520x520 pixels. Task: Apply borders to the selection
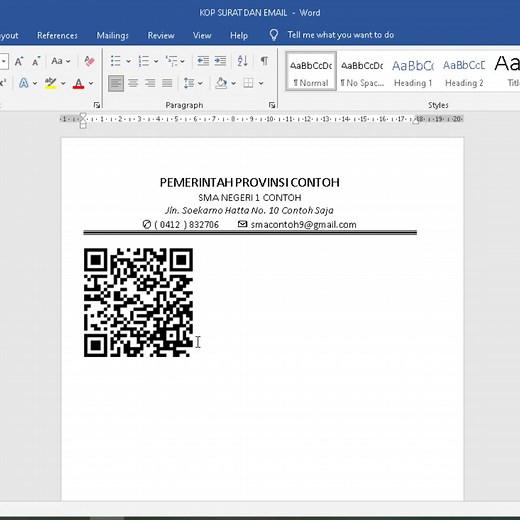pyautogui.click(x=248, y=83)
